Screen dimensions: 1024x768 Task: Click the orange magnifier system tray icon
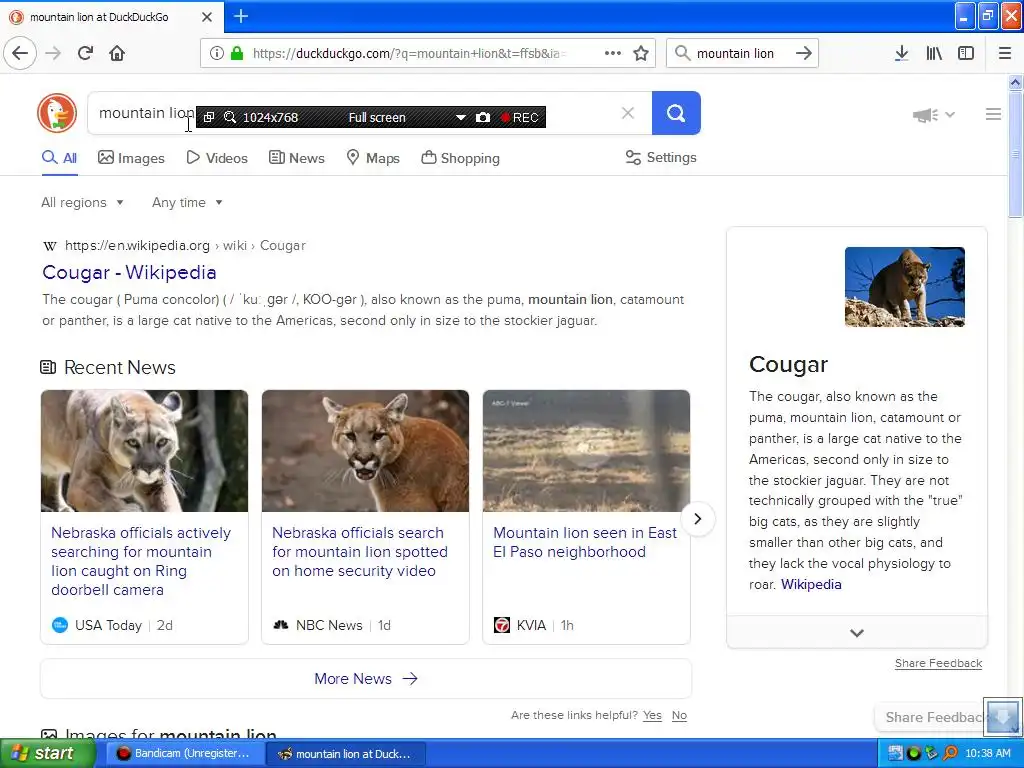(x=950, y=754)
